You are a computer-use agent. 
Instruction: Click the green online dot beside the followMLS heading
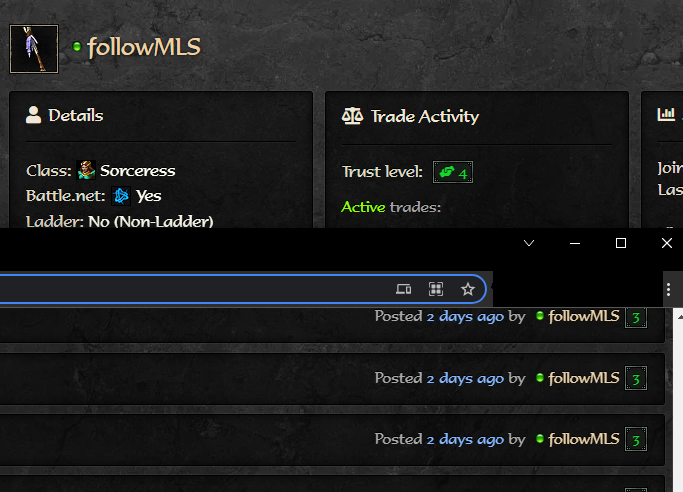click(77, 47)
